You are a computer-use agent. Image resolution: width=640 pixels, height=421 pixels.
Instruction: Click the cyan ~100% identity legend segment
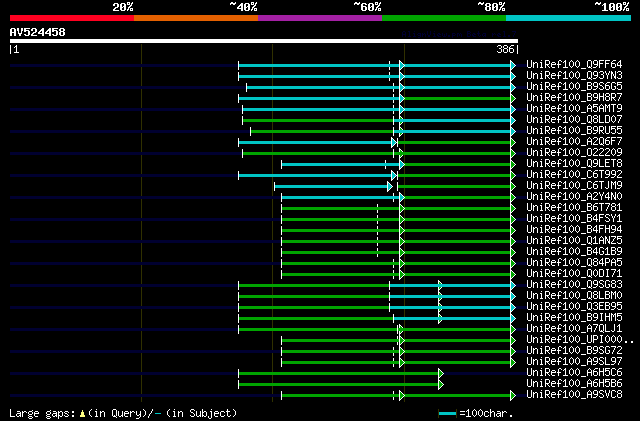[x=569, y=18]
